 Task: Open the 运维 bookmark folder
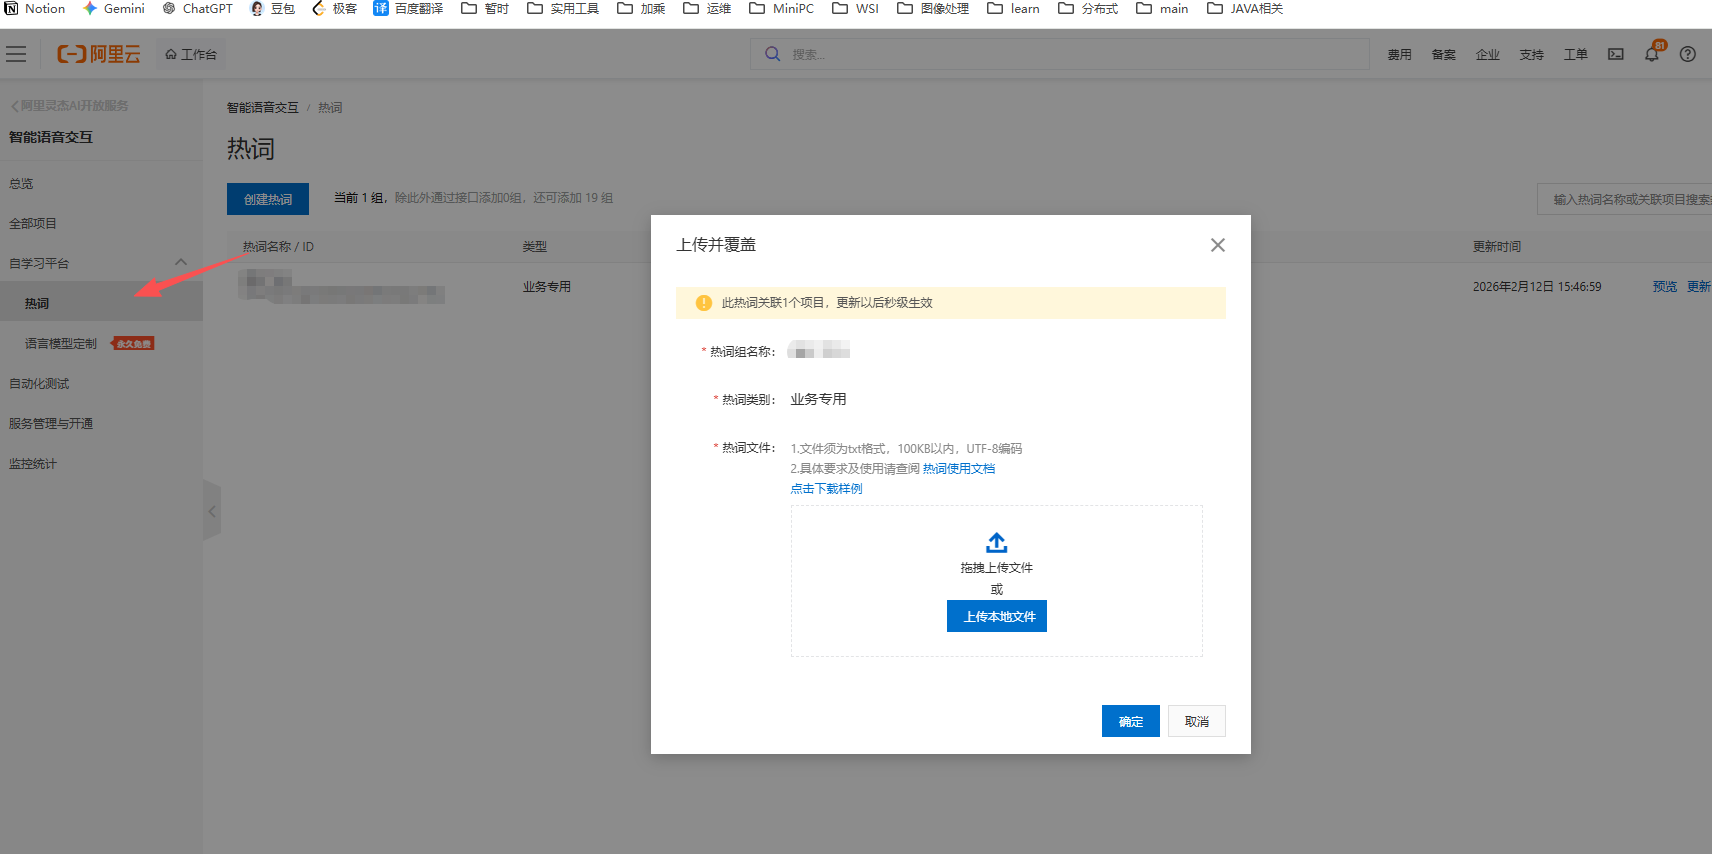[x=707, y=9]
